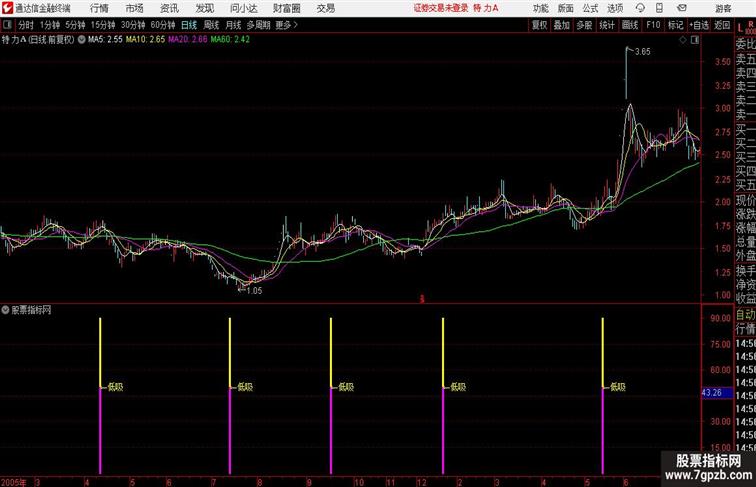Screen dimensions: 756x487
Task: Switch to the 分时 chart tab
Action: pyautogui.click(x=26, y=25)
